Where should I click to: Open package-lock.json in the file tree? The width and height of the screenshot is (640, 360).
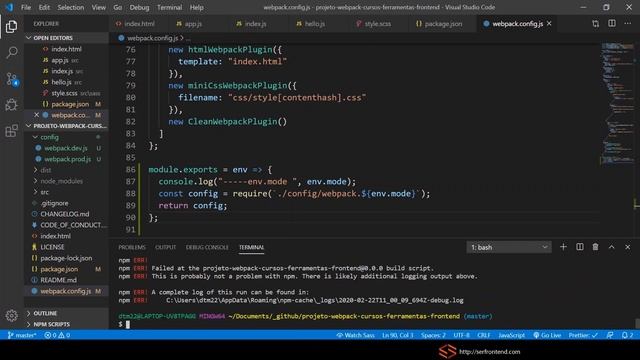coord(66,258)
